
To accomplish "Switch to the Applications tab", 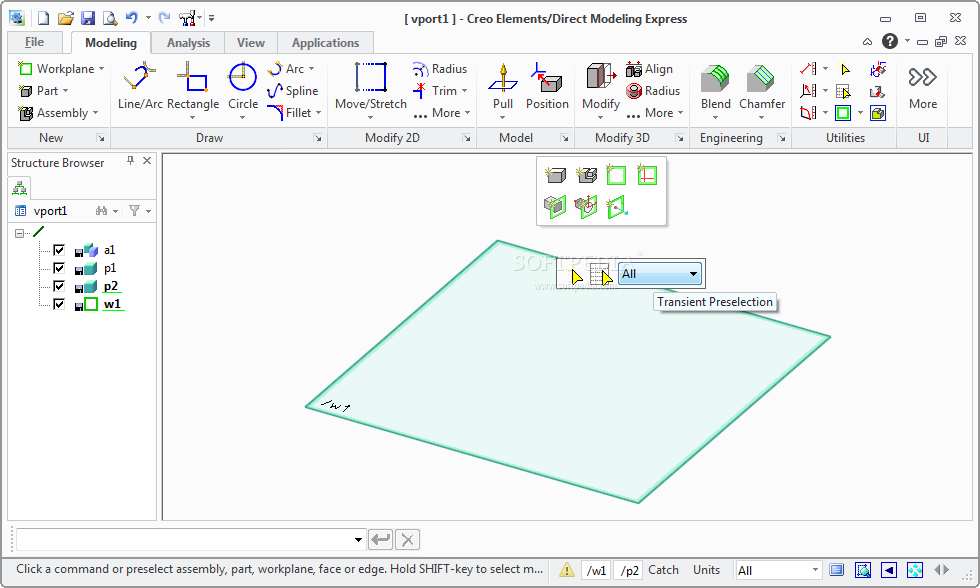I will [325, 42].
